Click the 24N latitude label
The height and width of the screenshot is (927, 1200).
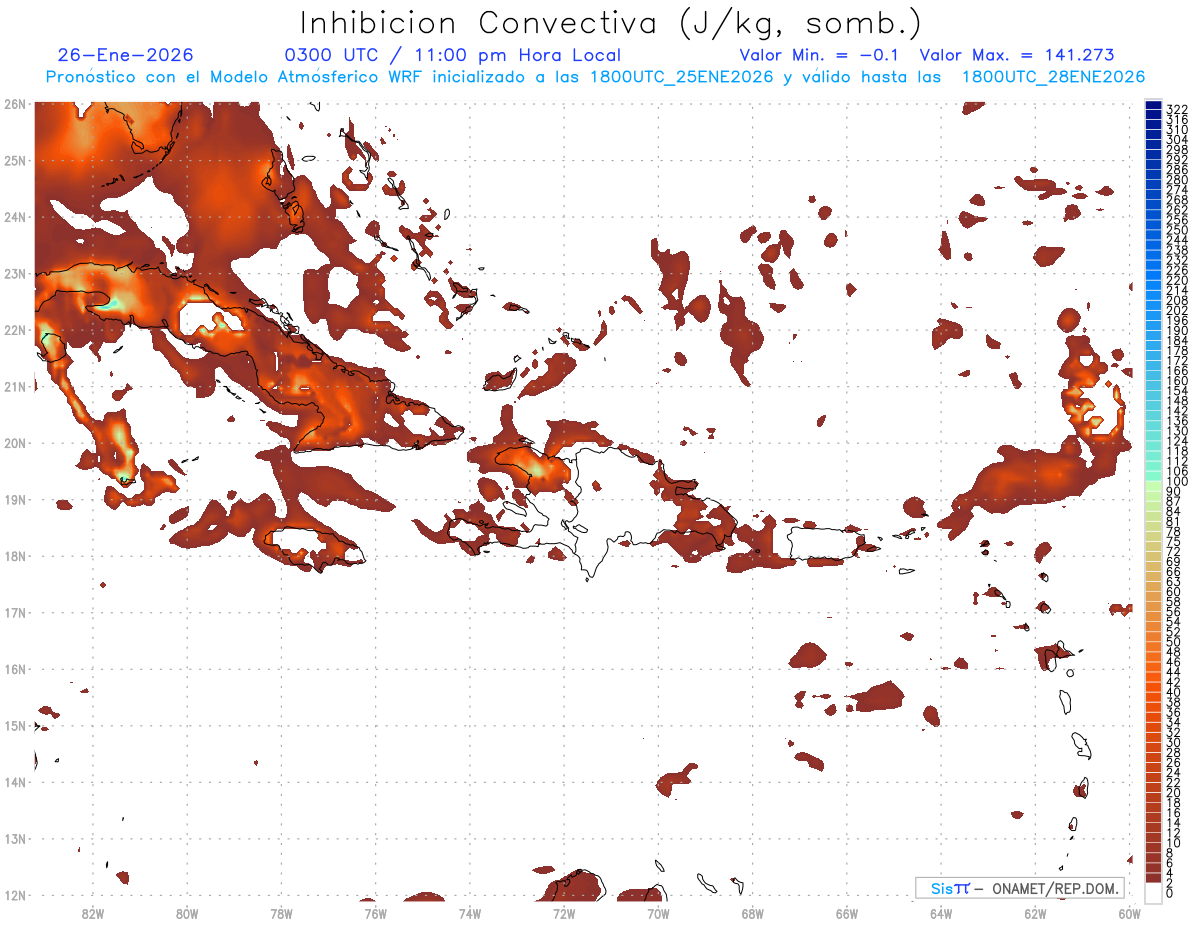pyautogui.click(x=14, y=217)
